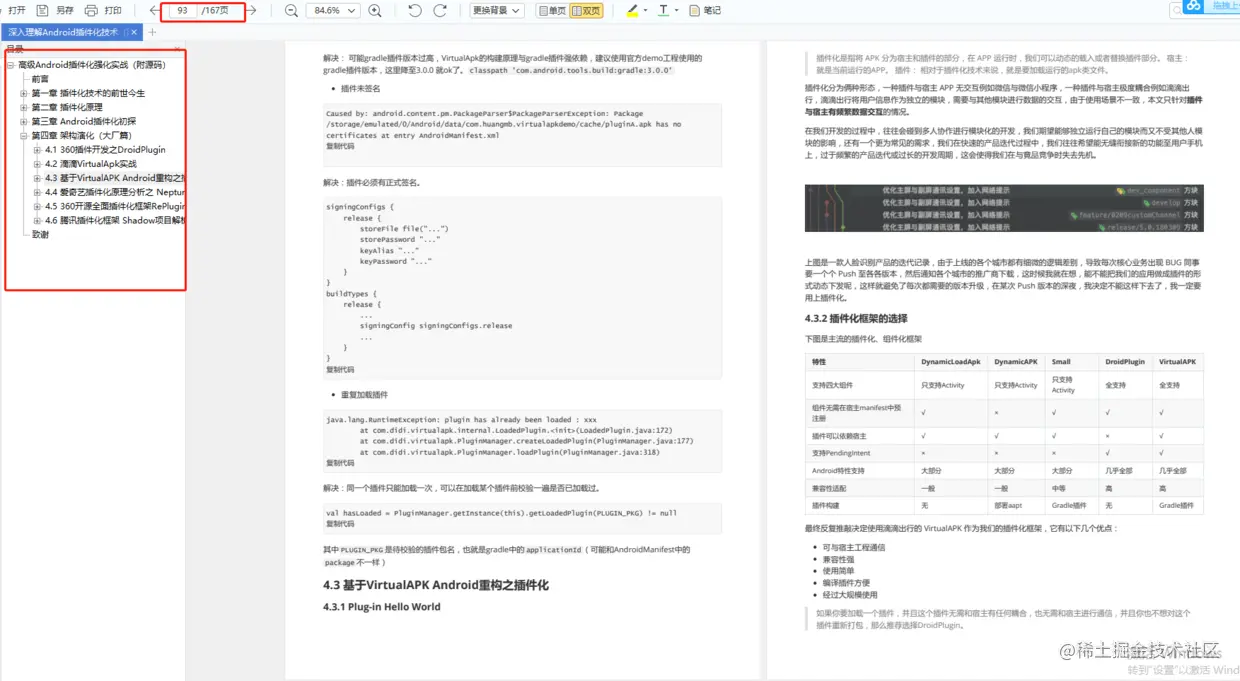Click the 4.3.2 插件化框架的选择 heading
The width and height of the screenshot is (1240, 681).
[856, 319]
